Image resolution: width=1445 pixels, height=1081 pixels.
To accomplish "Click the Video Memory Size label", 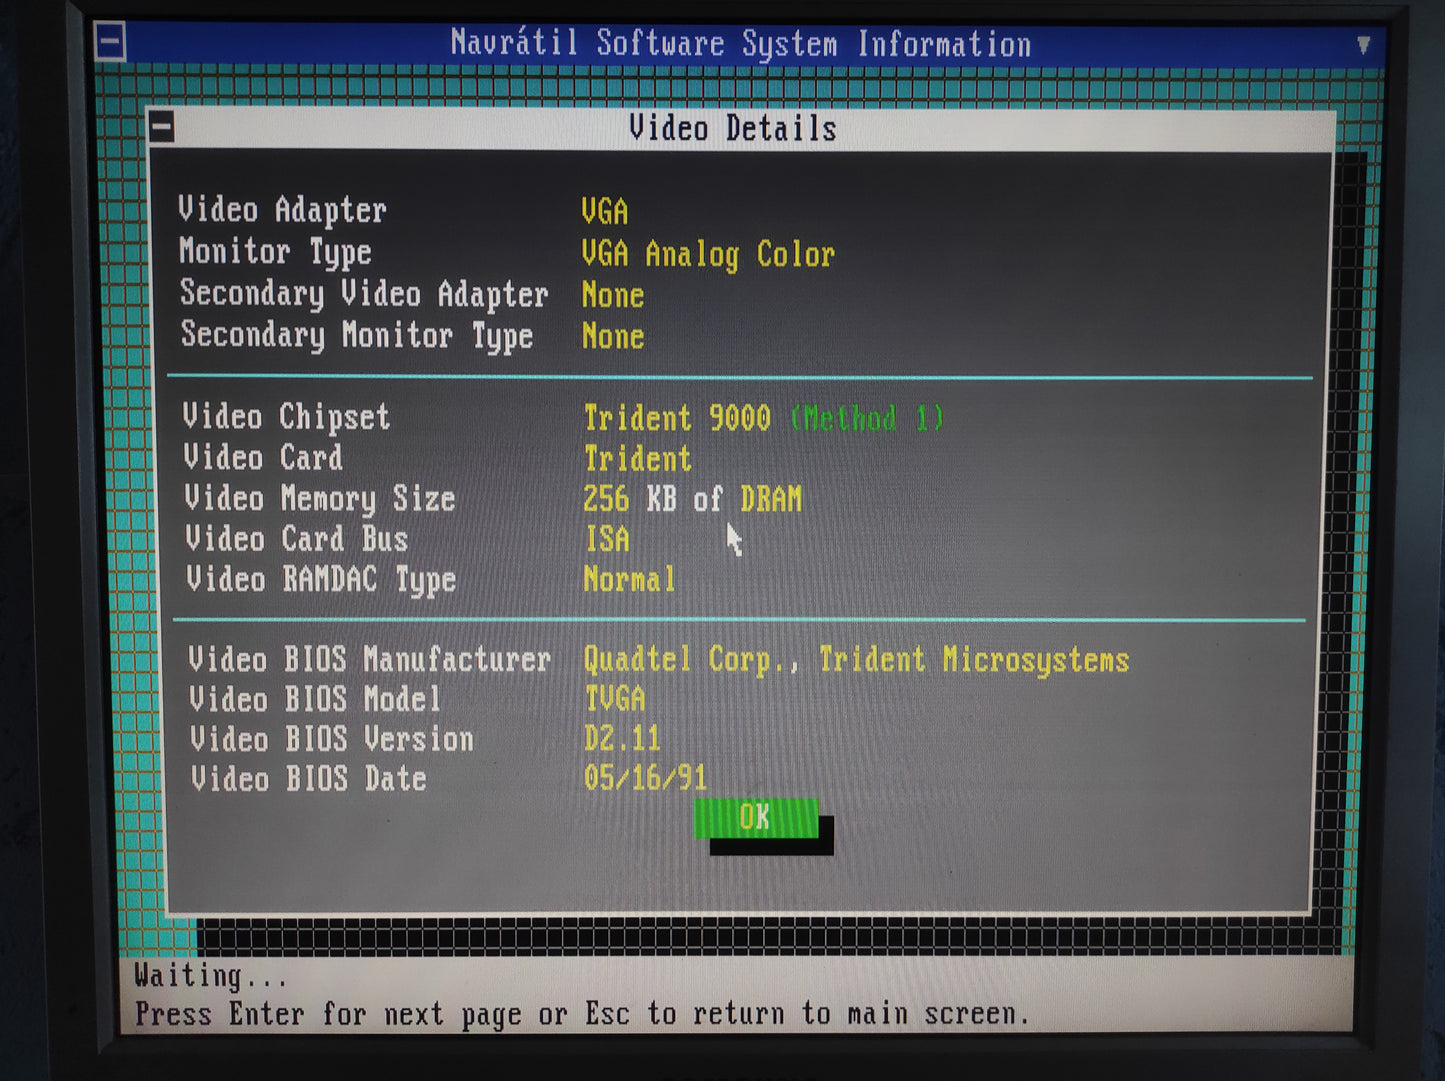I will coord(319,498).
